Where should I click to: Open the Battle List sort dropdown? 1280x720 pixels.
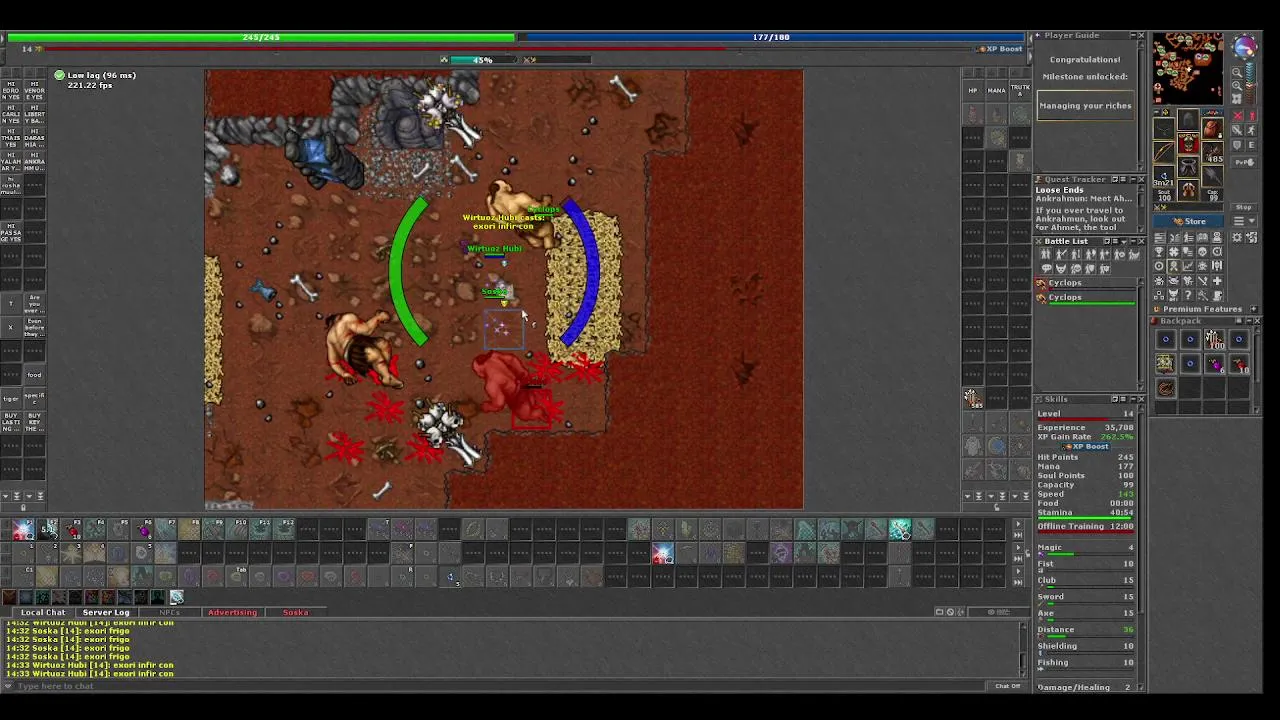point(1124,241)
